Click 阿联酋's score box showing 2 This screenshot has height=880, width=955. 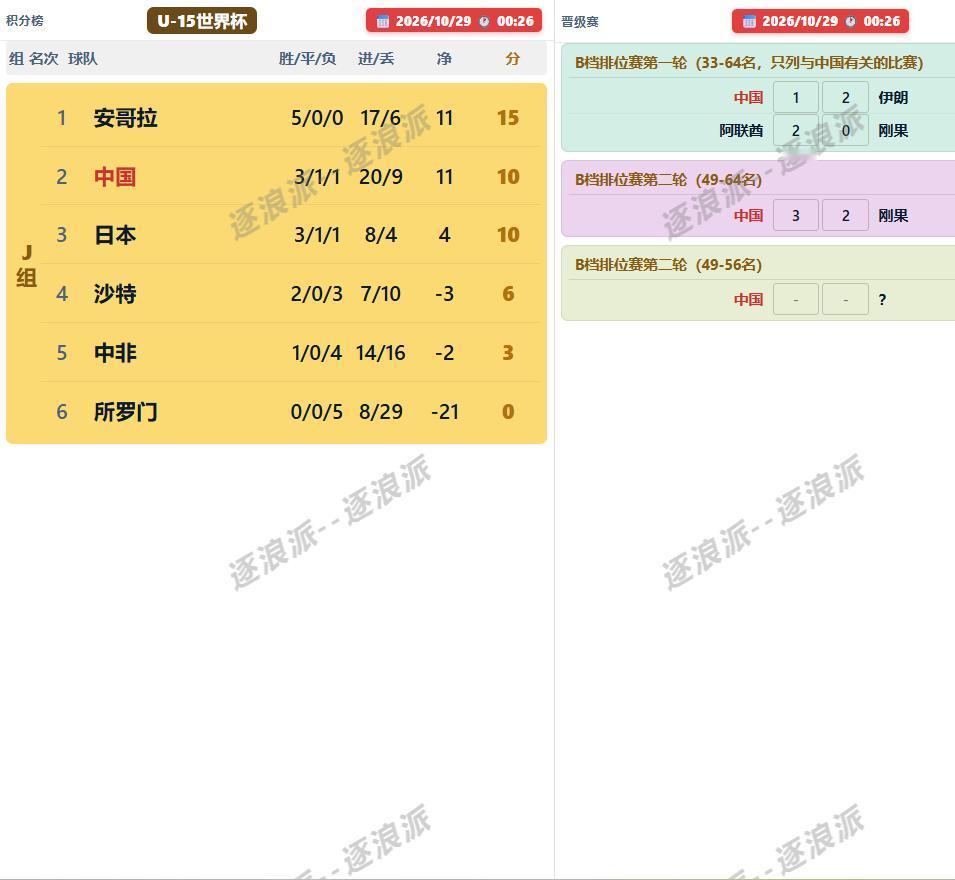796,130
